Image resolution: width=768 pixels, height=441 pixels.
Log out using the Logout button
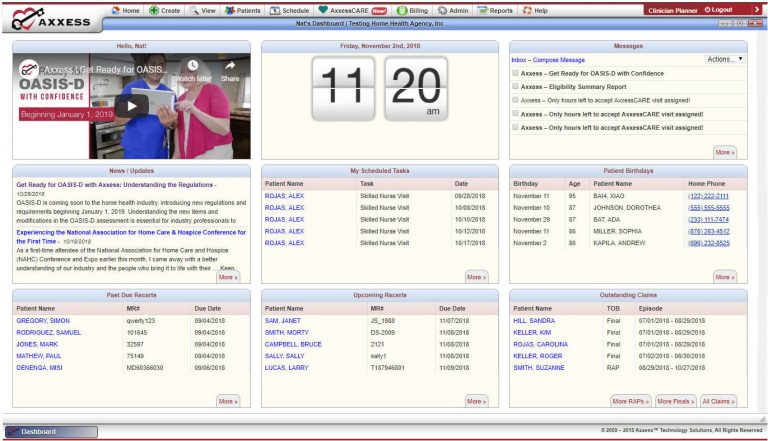point(718,9)
